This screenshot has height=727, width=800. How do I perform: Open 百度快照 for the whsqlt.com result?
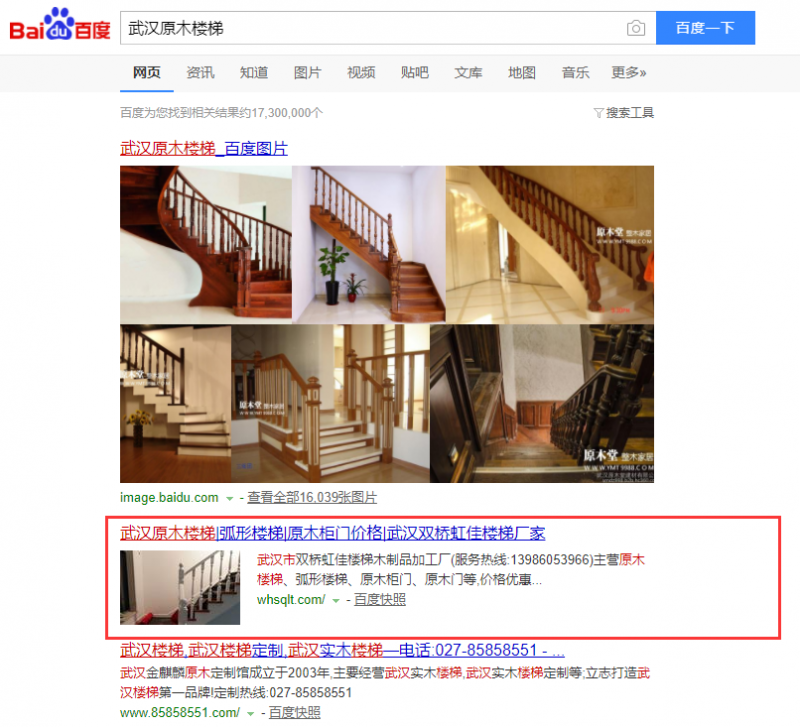pos(380,599)
